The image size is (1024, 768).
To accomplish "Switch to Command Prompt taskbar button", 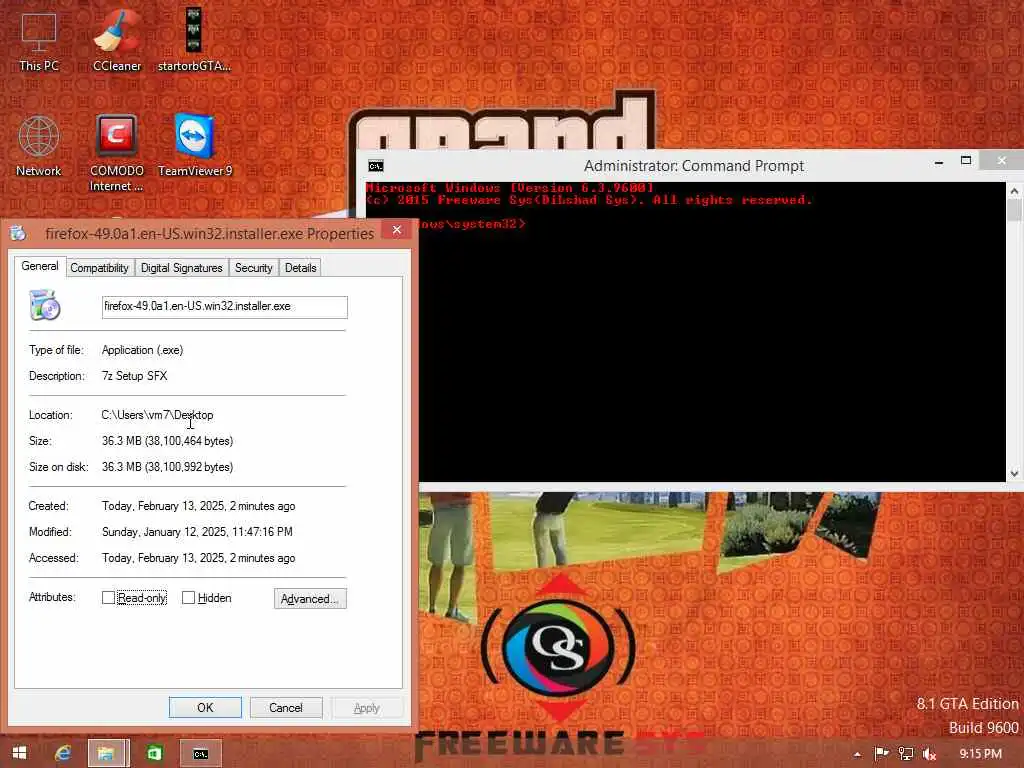I will pyautogui.click(x=200, y=753).
